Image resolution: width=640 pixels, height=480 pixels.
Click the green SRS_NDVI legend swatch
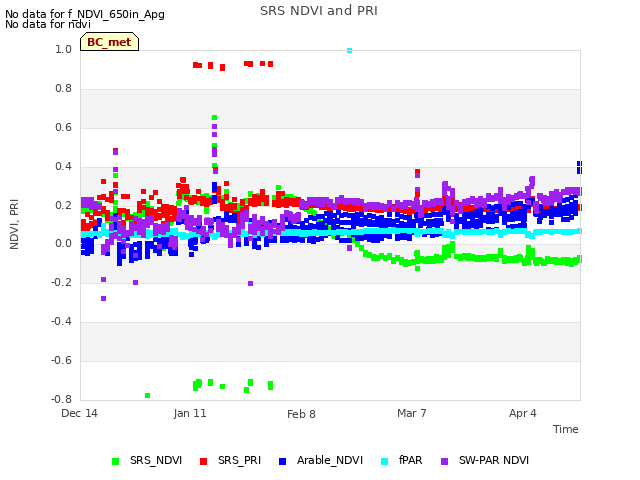coord(116,461)
